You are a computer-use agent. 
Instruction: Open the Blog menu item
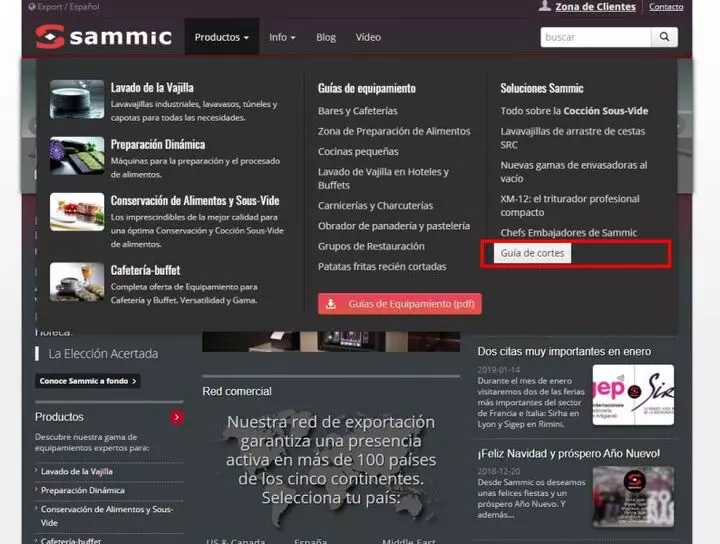click(x=326, y=37)
